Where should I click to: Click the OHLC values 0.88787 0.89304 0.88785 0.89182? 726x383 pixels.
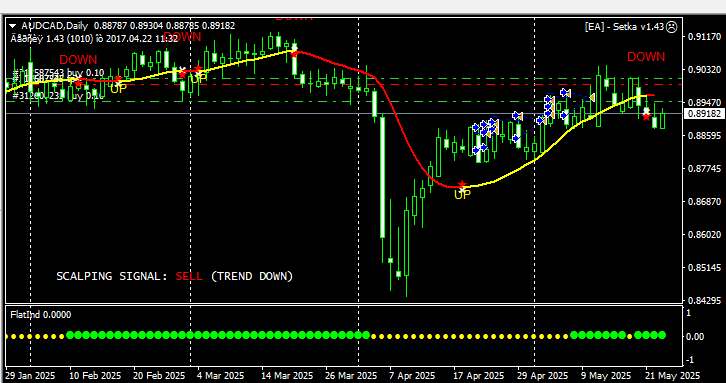[x=164, y=26]
